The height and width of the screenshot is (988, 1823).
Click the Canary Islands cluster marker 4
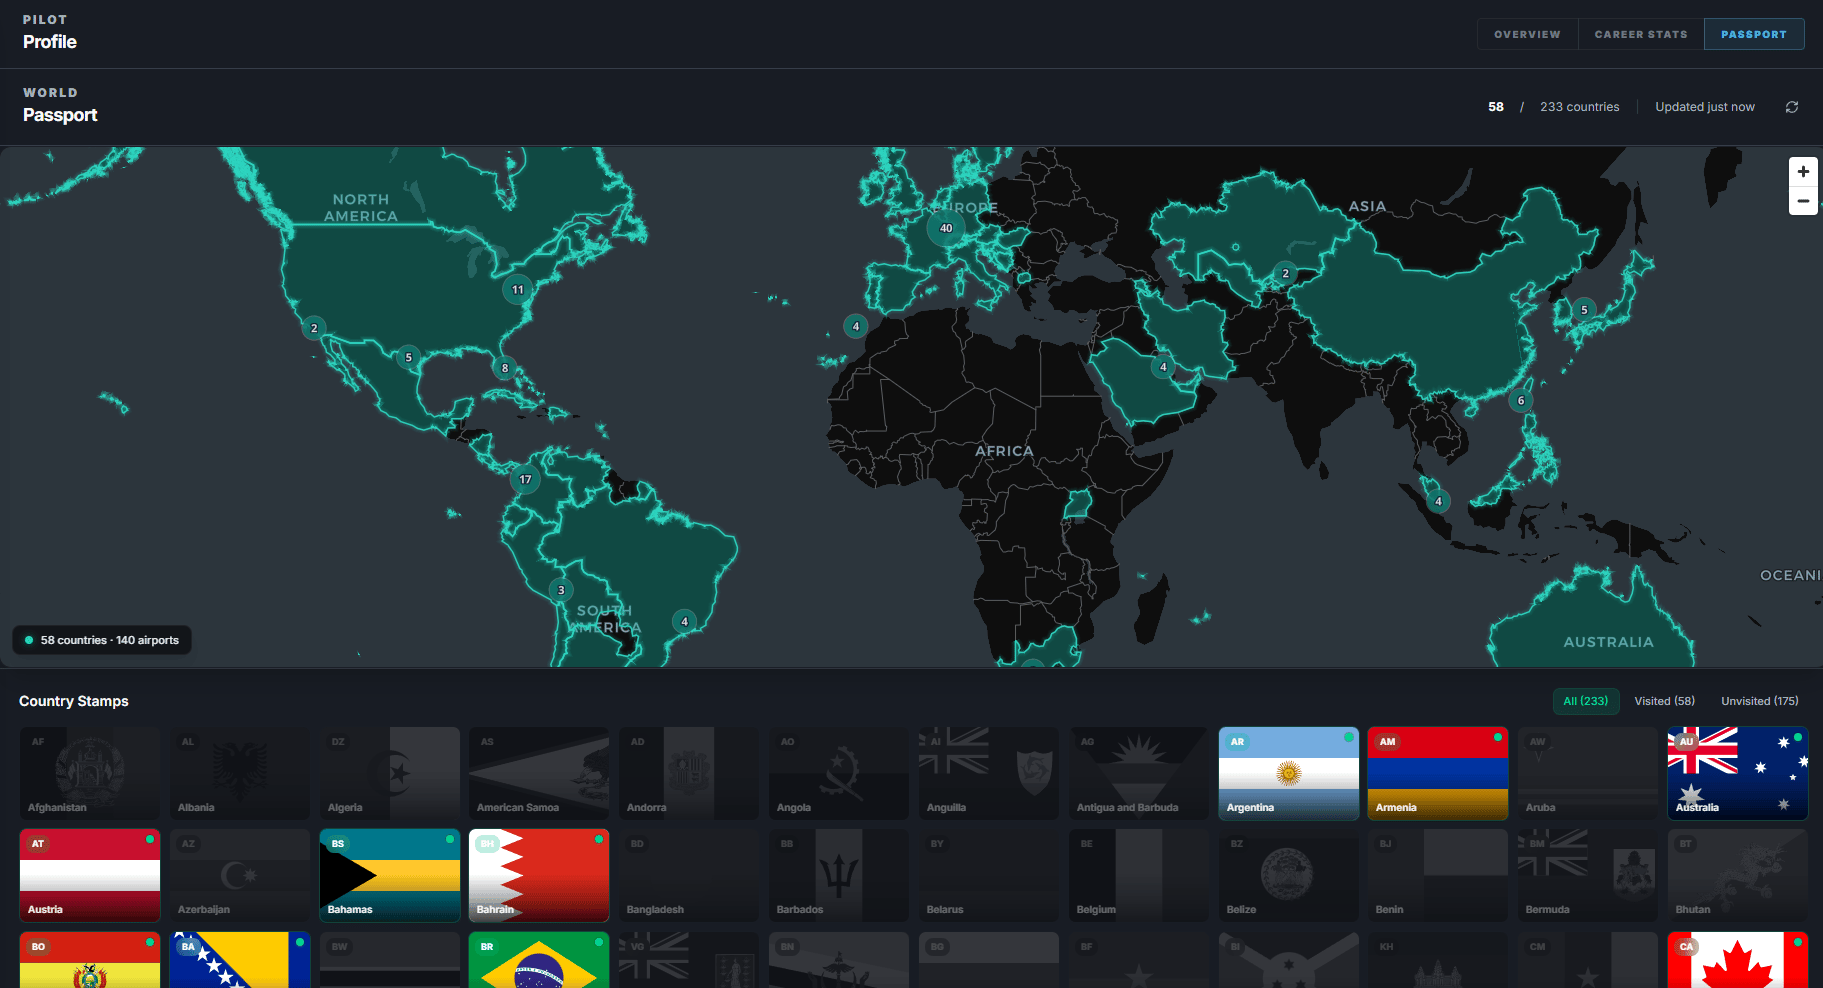(x=855, y=326)
